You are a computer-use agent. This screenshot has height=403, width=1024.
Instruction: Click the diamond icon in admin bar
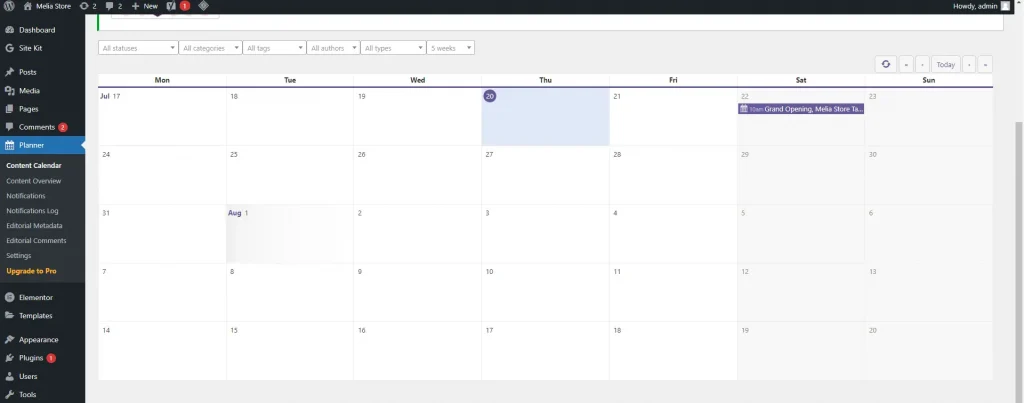tap(204, 6)
